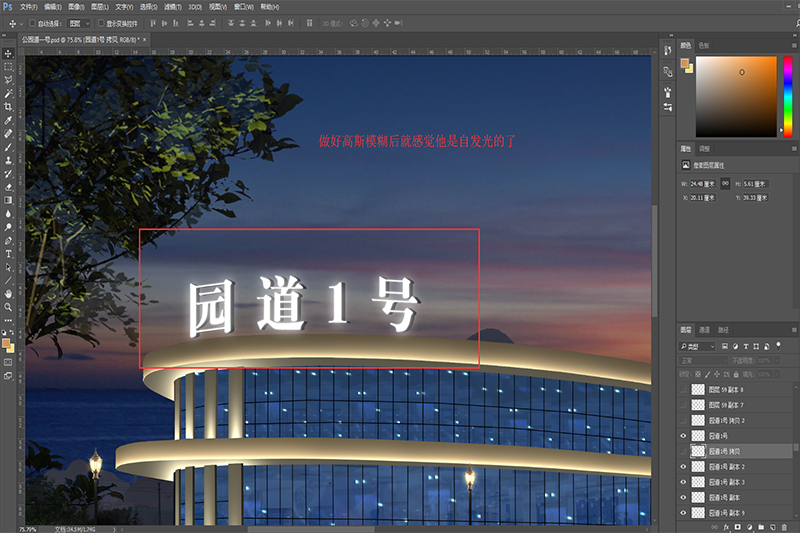Image resolution: width=800 pixels, height=533 pixels.
Task: Show the hidden 园道1号 拷贝 layer
Action: 684,451
